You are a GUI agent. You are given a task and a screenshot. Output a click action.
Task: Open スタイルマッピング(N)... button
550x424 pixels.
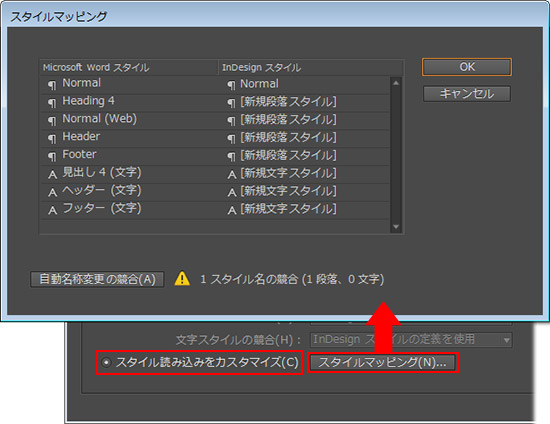(x=382, y=362)
